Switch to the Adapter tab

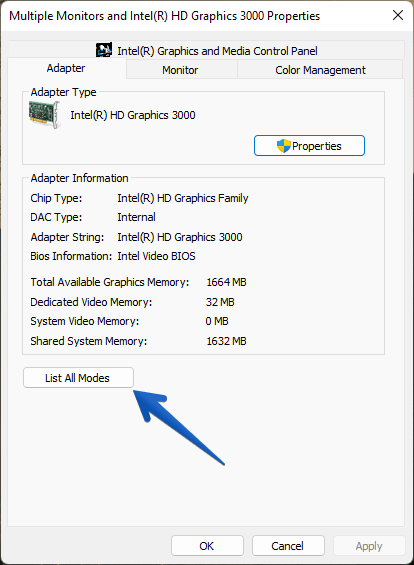tap(66, 68)
